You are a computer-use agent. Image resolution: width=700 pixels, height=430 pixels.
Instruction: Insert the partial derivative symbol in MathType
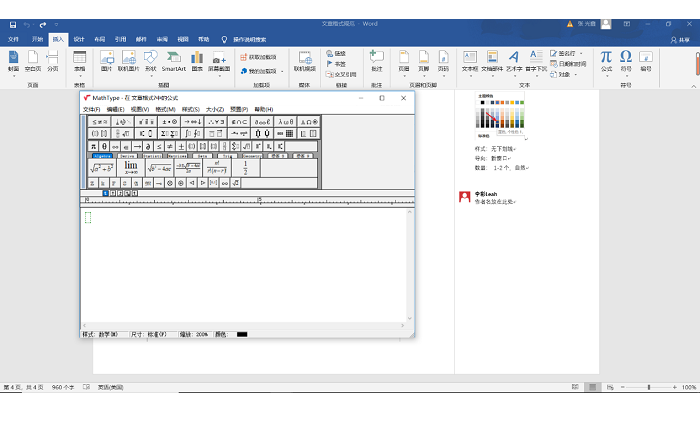[x=148, y=146]
